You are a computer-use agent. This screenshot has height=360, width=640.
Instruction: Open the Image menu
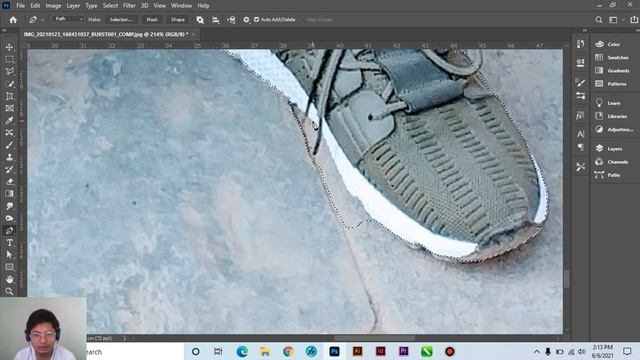coord(53,6)
